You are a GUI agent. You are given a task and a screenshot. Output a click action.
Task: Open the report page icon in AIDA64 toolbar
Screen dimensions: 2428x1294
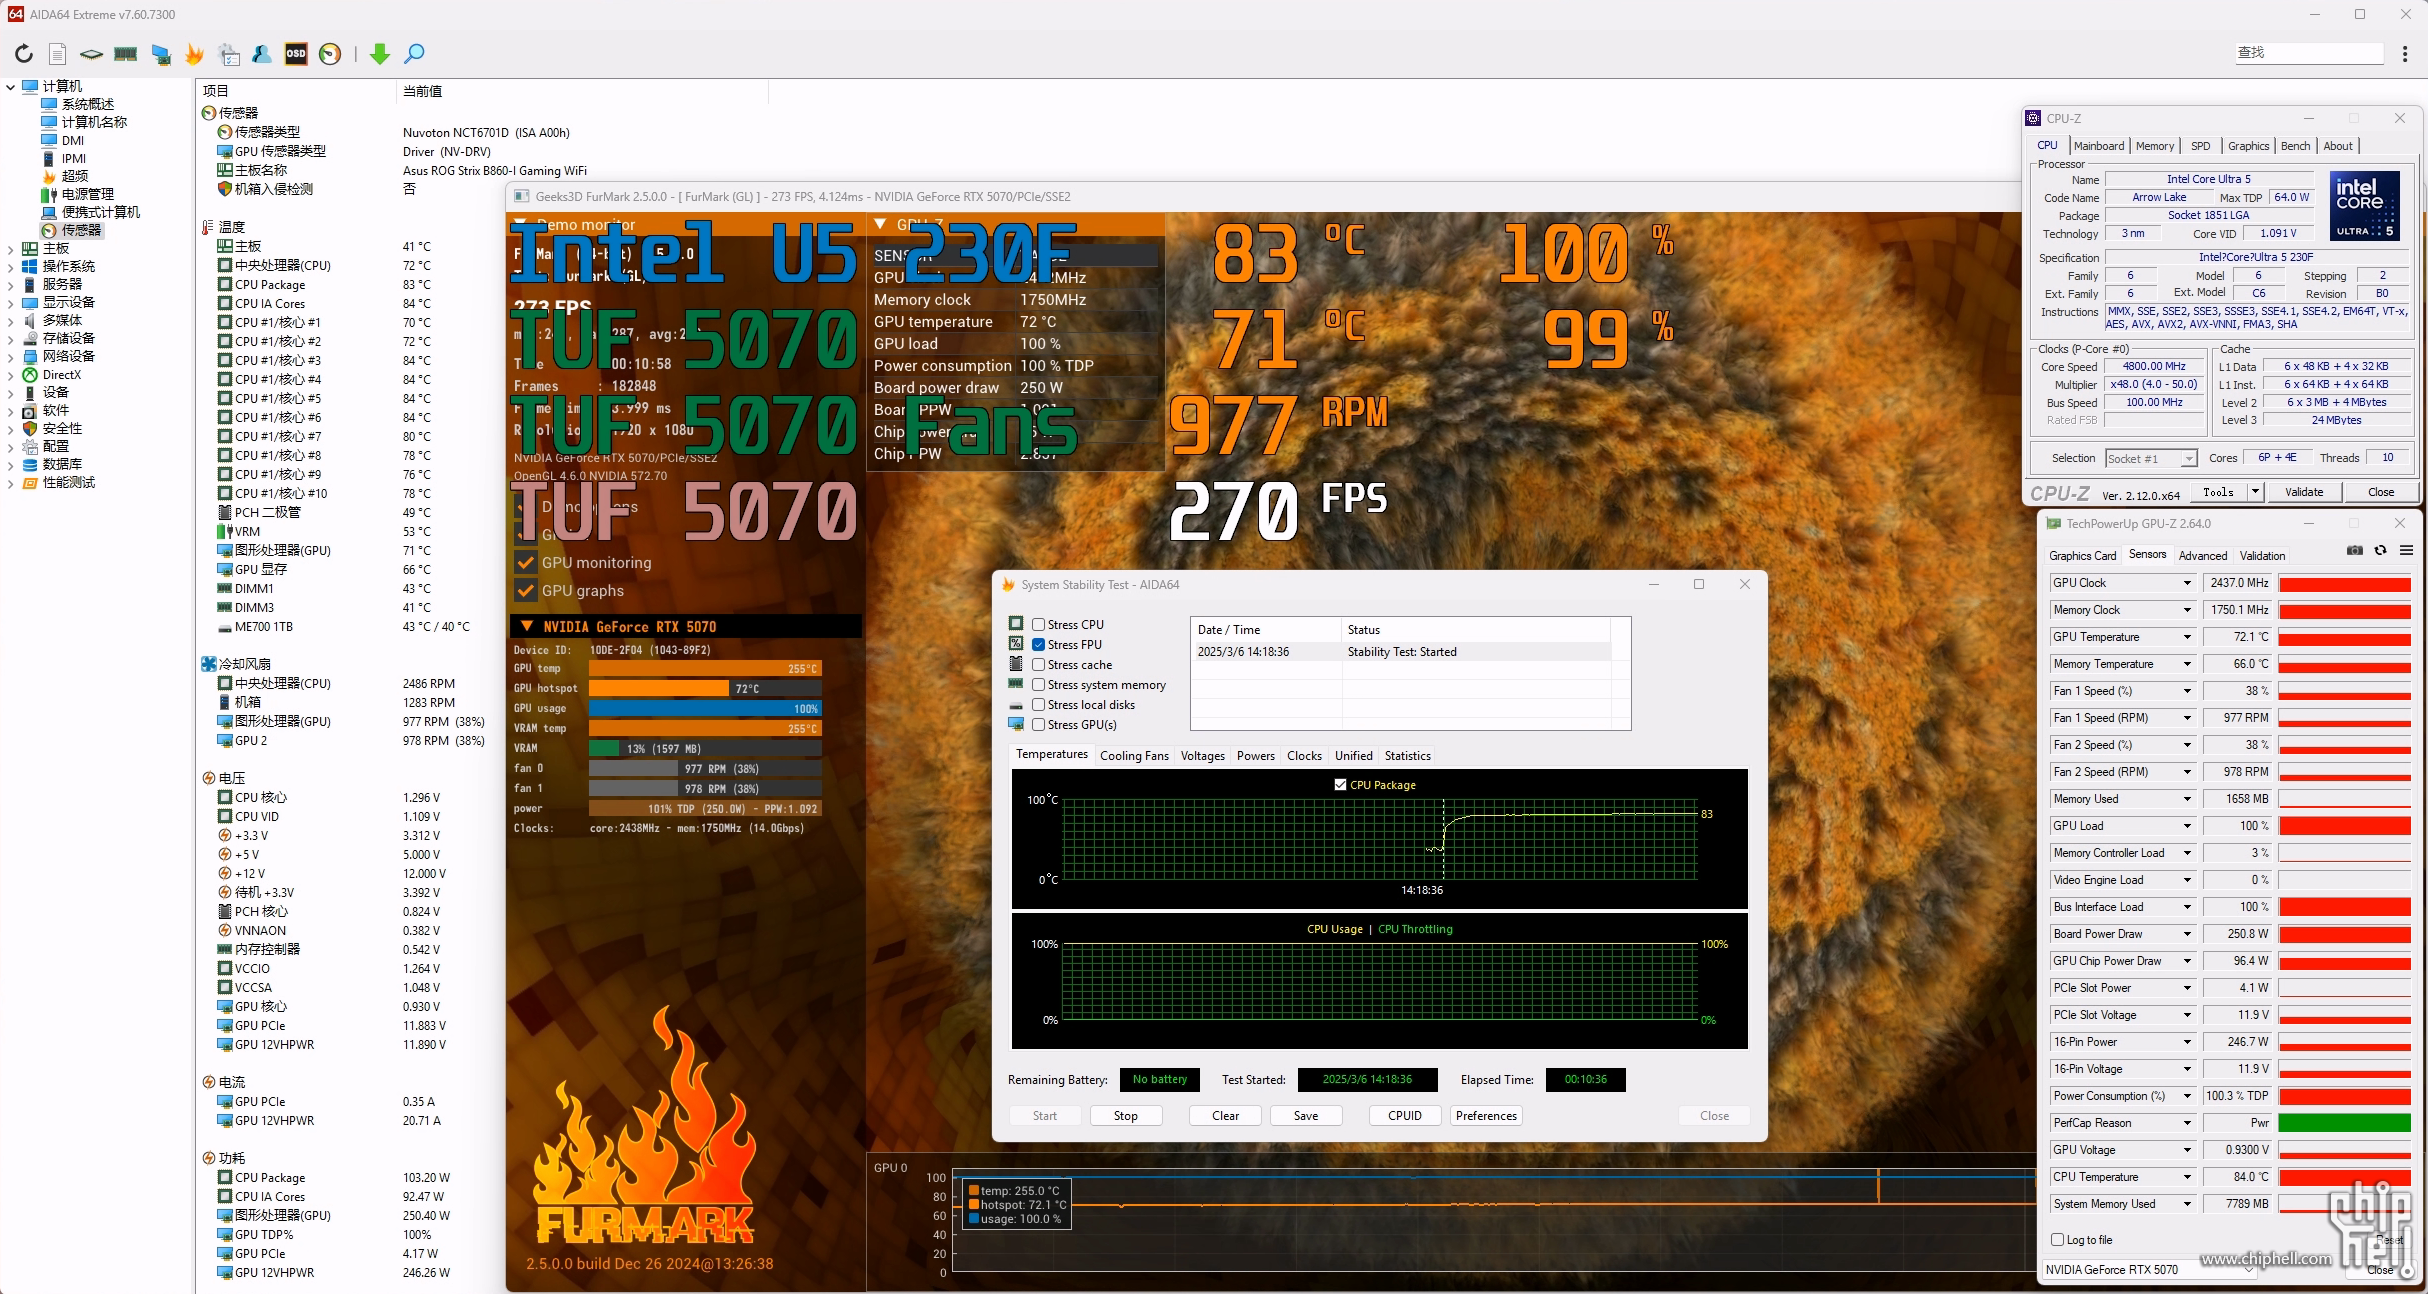point(58,54)
